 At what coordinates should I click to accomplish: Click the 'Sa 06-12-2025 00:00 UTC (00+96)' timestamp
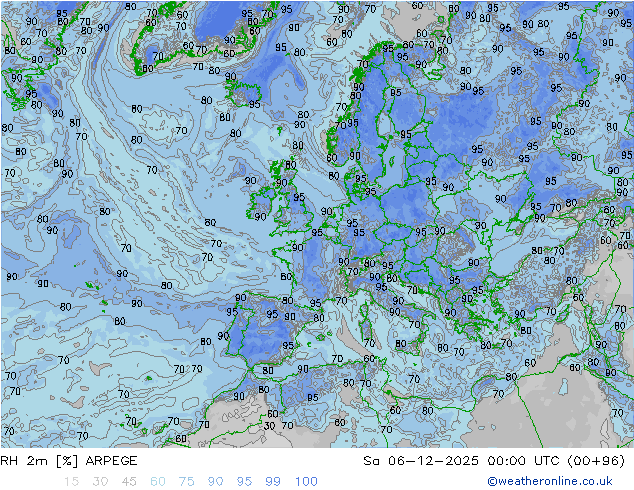tap(494, 460)
